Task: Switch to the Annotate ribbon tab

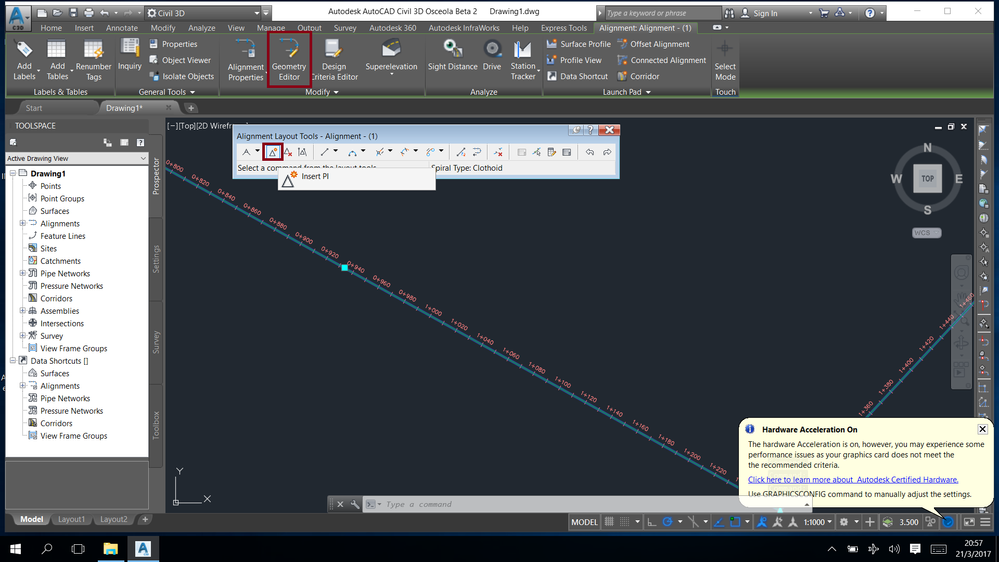Action: [x=122, y=28]
